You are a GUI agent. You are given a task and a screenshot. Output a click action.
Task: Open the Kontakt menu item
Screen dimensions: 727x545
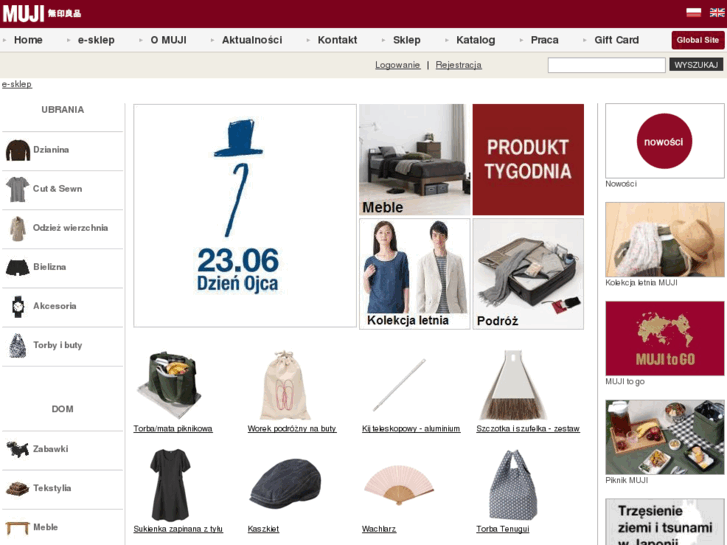tap(337, 40)
